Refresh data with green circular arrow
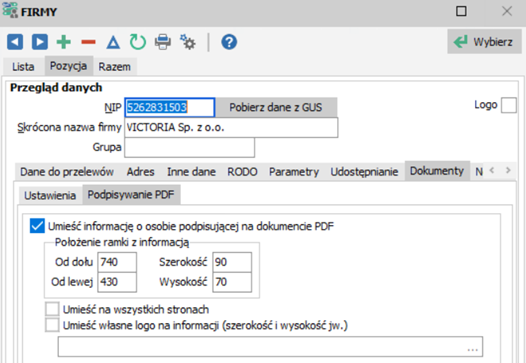This screenshot has width=526, height=363. [x=138, y=42]
